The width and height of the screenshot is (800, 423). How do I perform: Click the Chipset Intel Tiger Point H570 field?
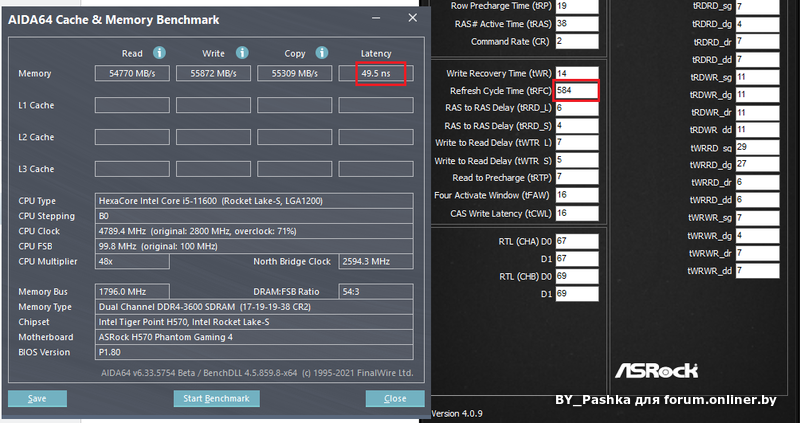point(254,322)
